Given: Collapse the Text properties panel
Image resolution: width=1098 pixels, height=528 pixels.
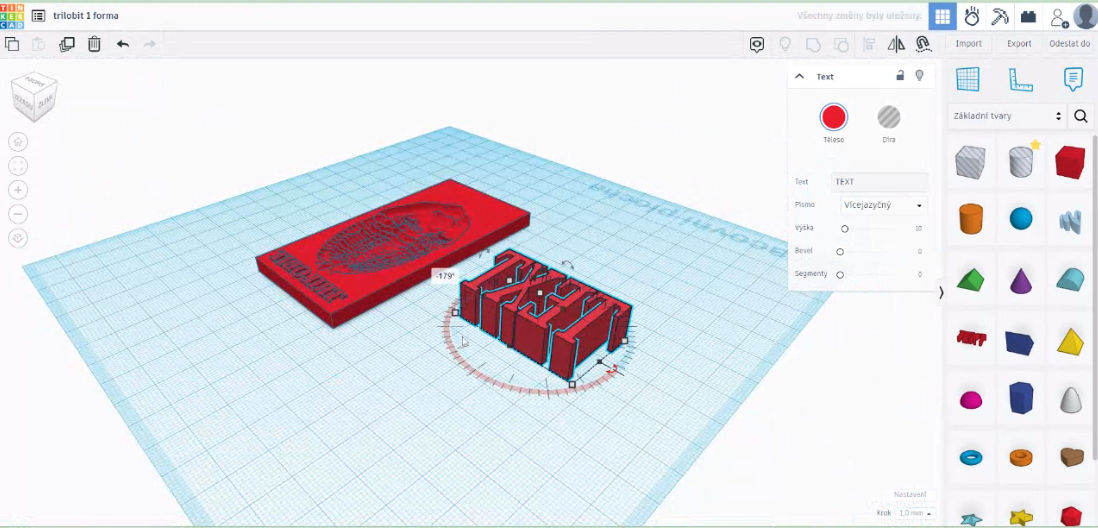Looking at the screenshot, I should 799,76.
